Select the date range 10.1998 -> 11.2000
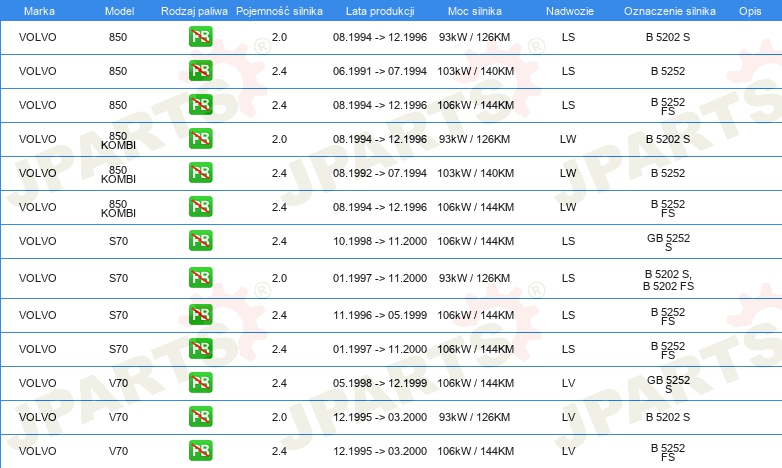This screenshot has width=782, height=468. (x=380, y=241)
